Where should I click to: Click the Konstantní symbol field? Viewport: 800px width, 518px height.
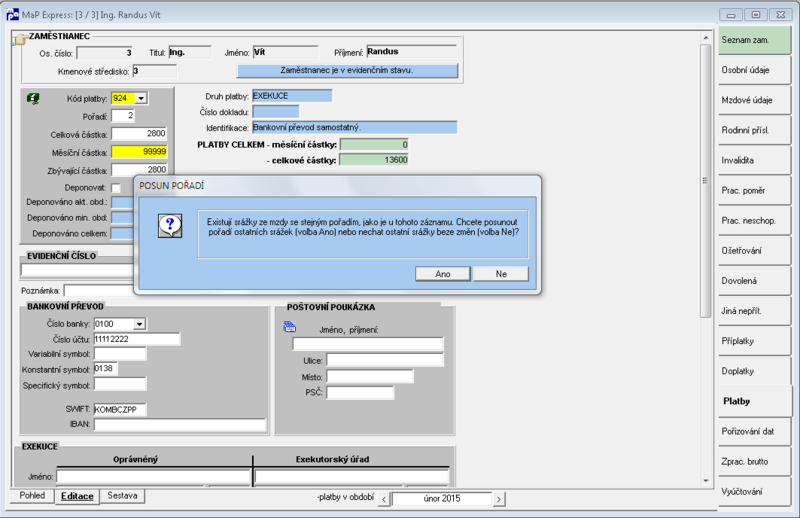106,368
